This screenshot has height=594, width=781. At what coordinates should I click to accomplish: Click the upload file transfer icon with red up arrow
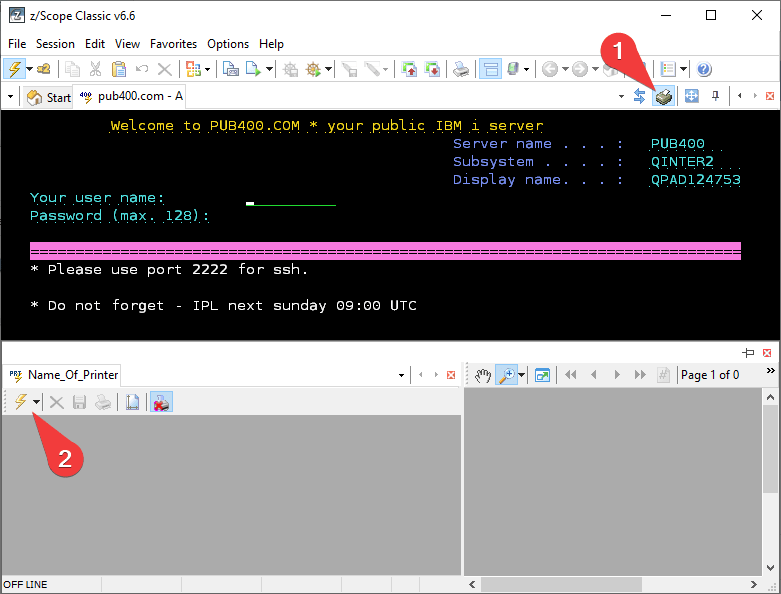coord(409,69)
